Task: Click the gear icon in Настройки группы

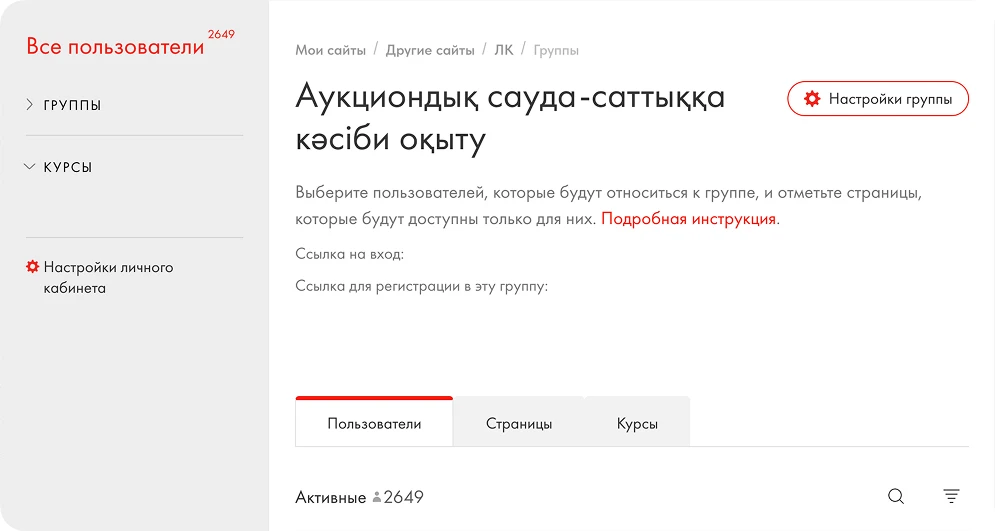Action: pos(812,98)
